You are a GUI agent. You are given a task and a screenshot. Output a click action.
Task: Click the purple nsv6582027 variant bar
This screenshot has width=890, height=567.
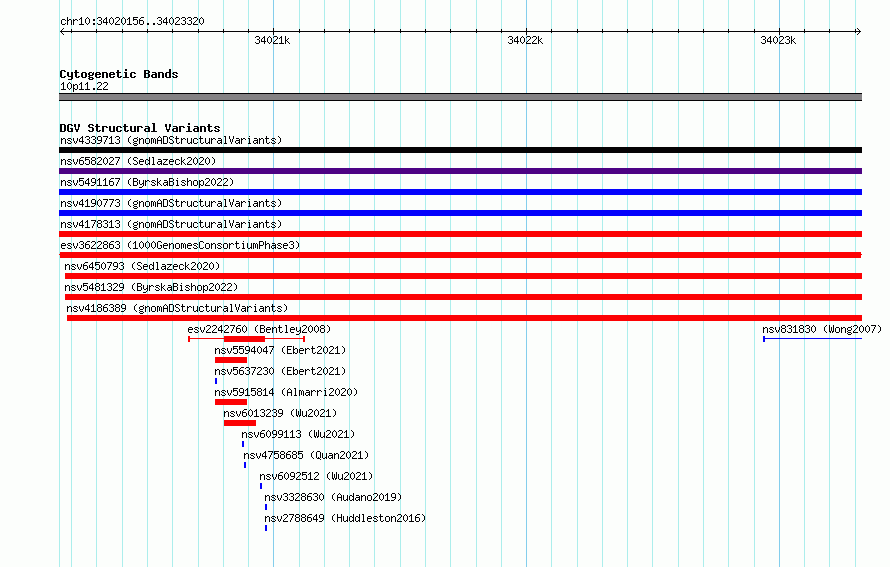tap(460, 171)
